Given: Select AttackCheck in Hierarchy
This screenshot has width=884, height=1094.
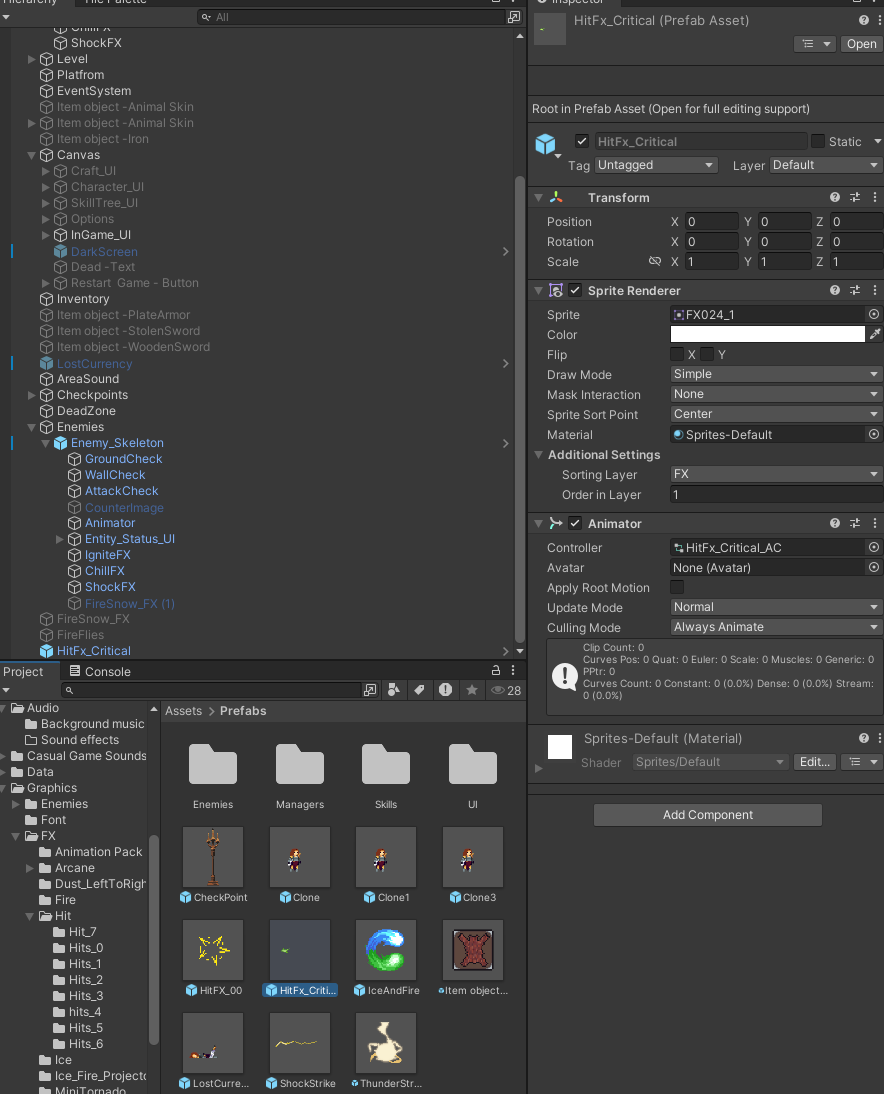Looking at the screenshot, I should (x=121, y=490).
